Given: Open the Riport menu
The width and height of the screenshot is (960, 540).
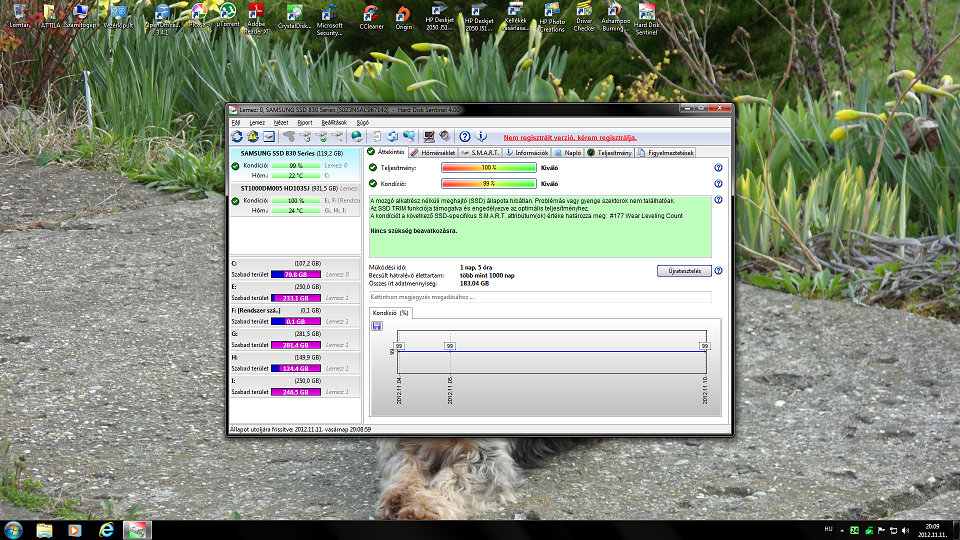Looking at the screenshot, I should tap(305, 122).
